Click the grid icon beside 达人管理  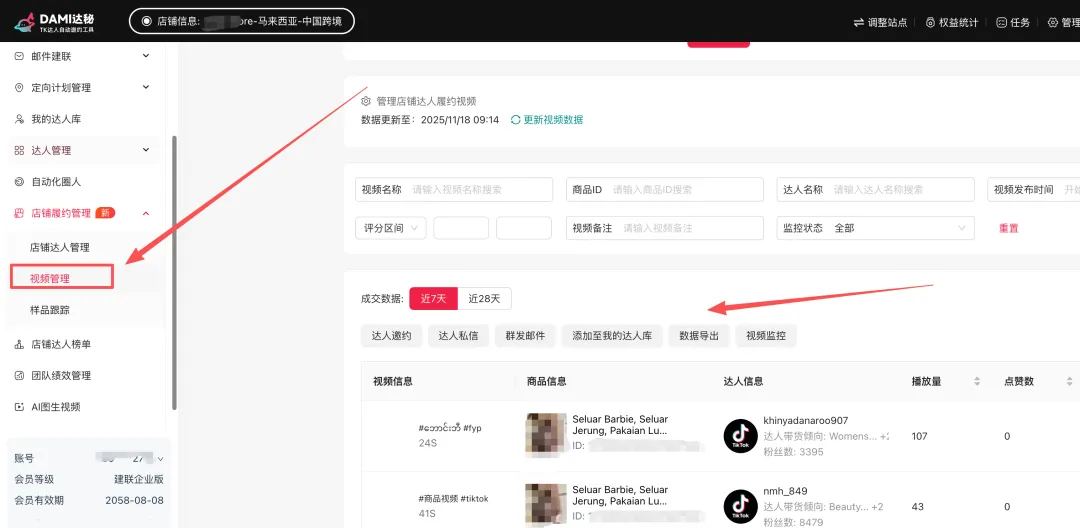coord(19,150)
